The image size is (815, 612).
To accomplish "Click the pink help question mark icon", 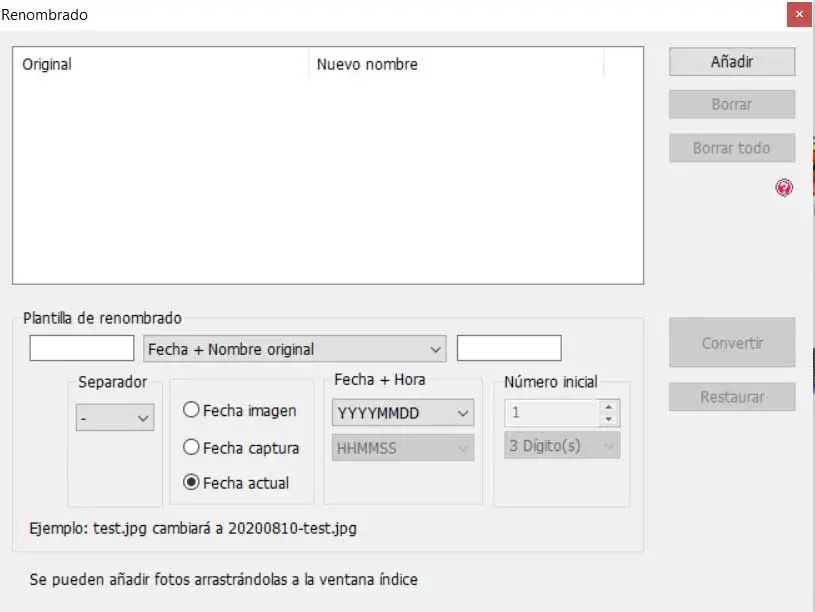I will (784, 187).
